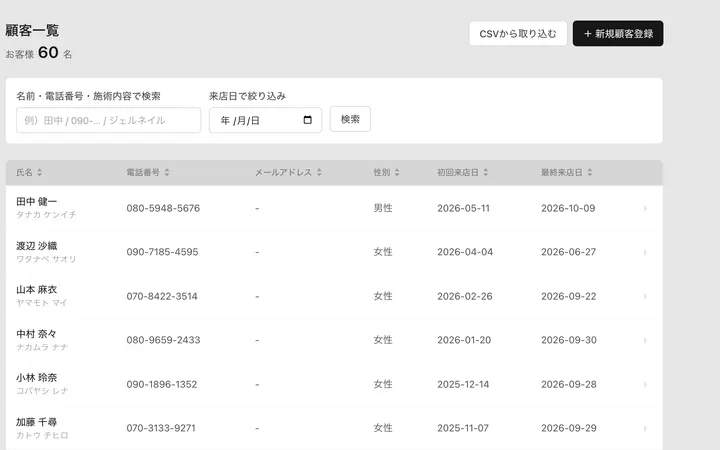The width and height of the screenshot is (720, 450).
Task: Select customer name 山本 麻衣
Action: (x=37, y=290)
